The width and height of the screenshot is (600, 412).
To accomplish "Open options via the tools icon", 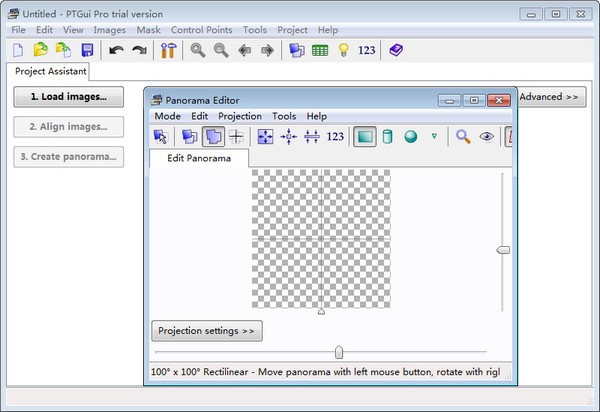I will tap(168, 50).
